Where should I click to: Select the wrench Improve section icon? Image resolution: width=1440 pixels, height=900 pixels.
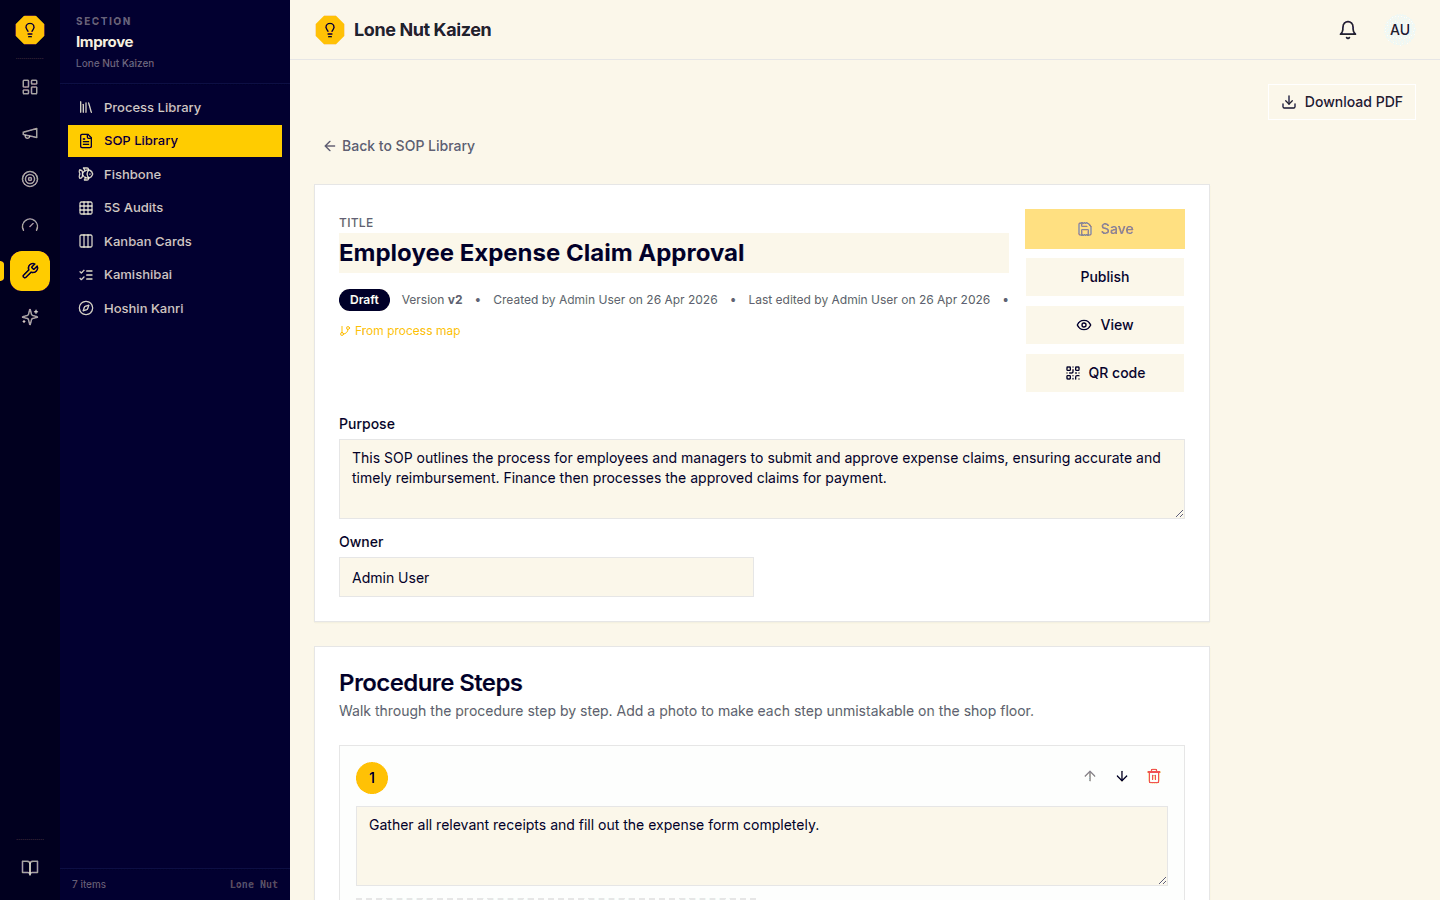30,271
